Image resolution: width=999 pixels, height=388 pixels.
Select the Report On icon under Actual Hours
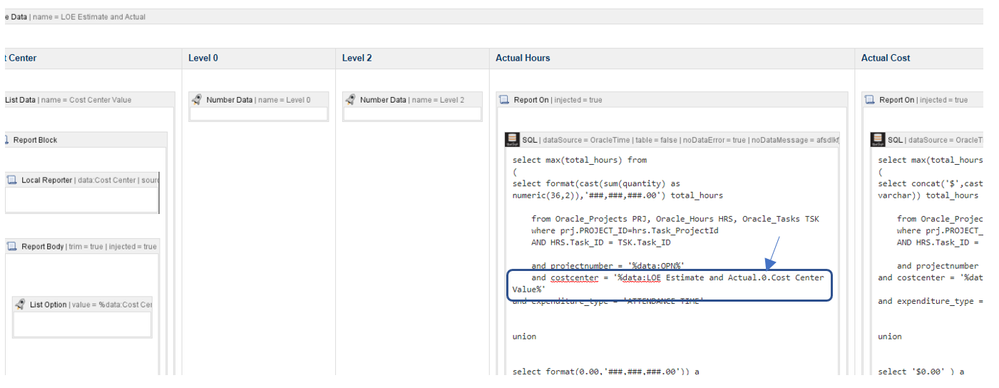[x=504, y=100]
